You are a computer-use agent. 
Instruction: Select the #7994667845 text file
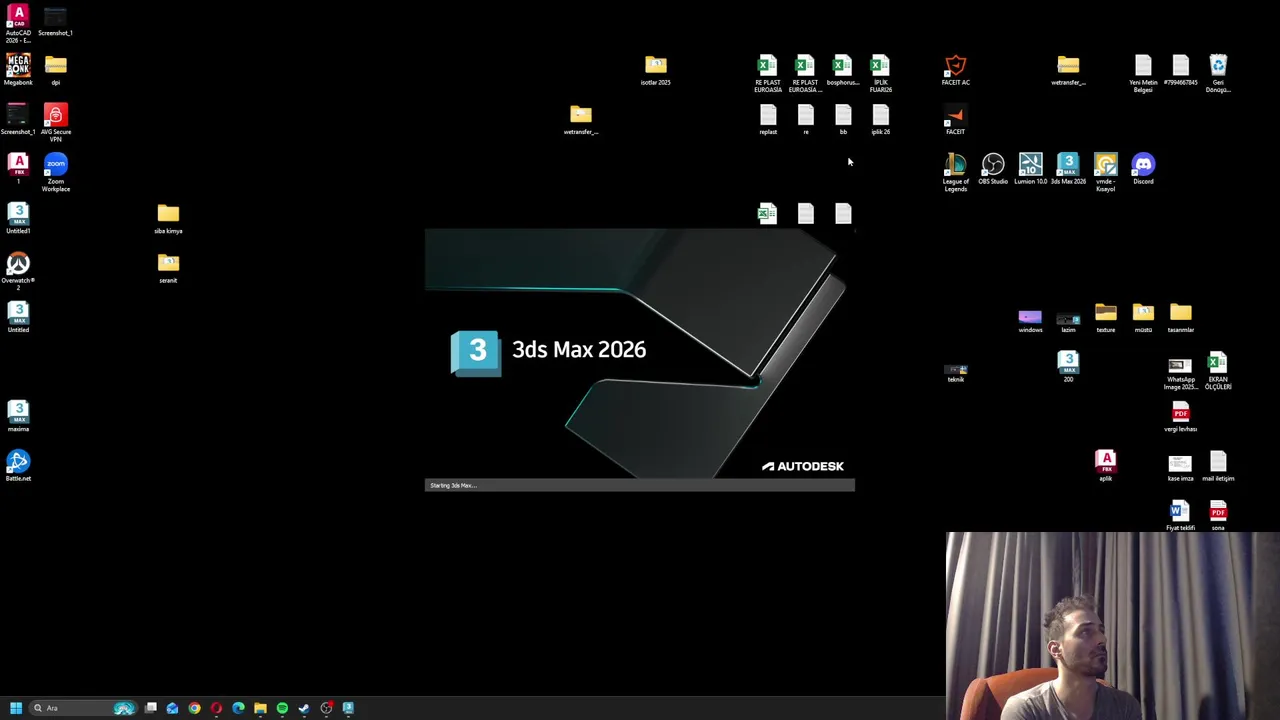tap(1181, 70)
